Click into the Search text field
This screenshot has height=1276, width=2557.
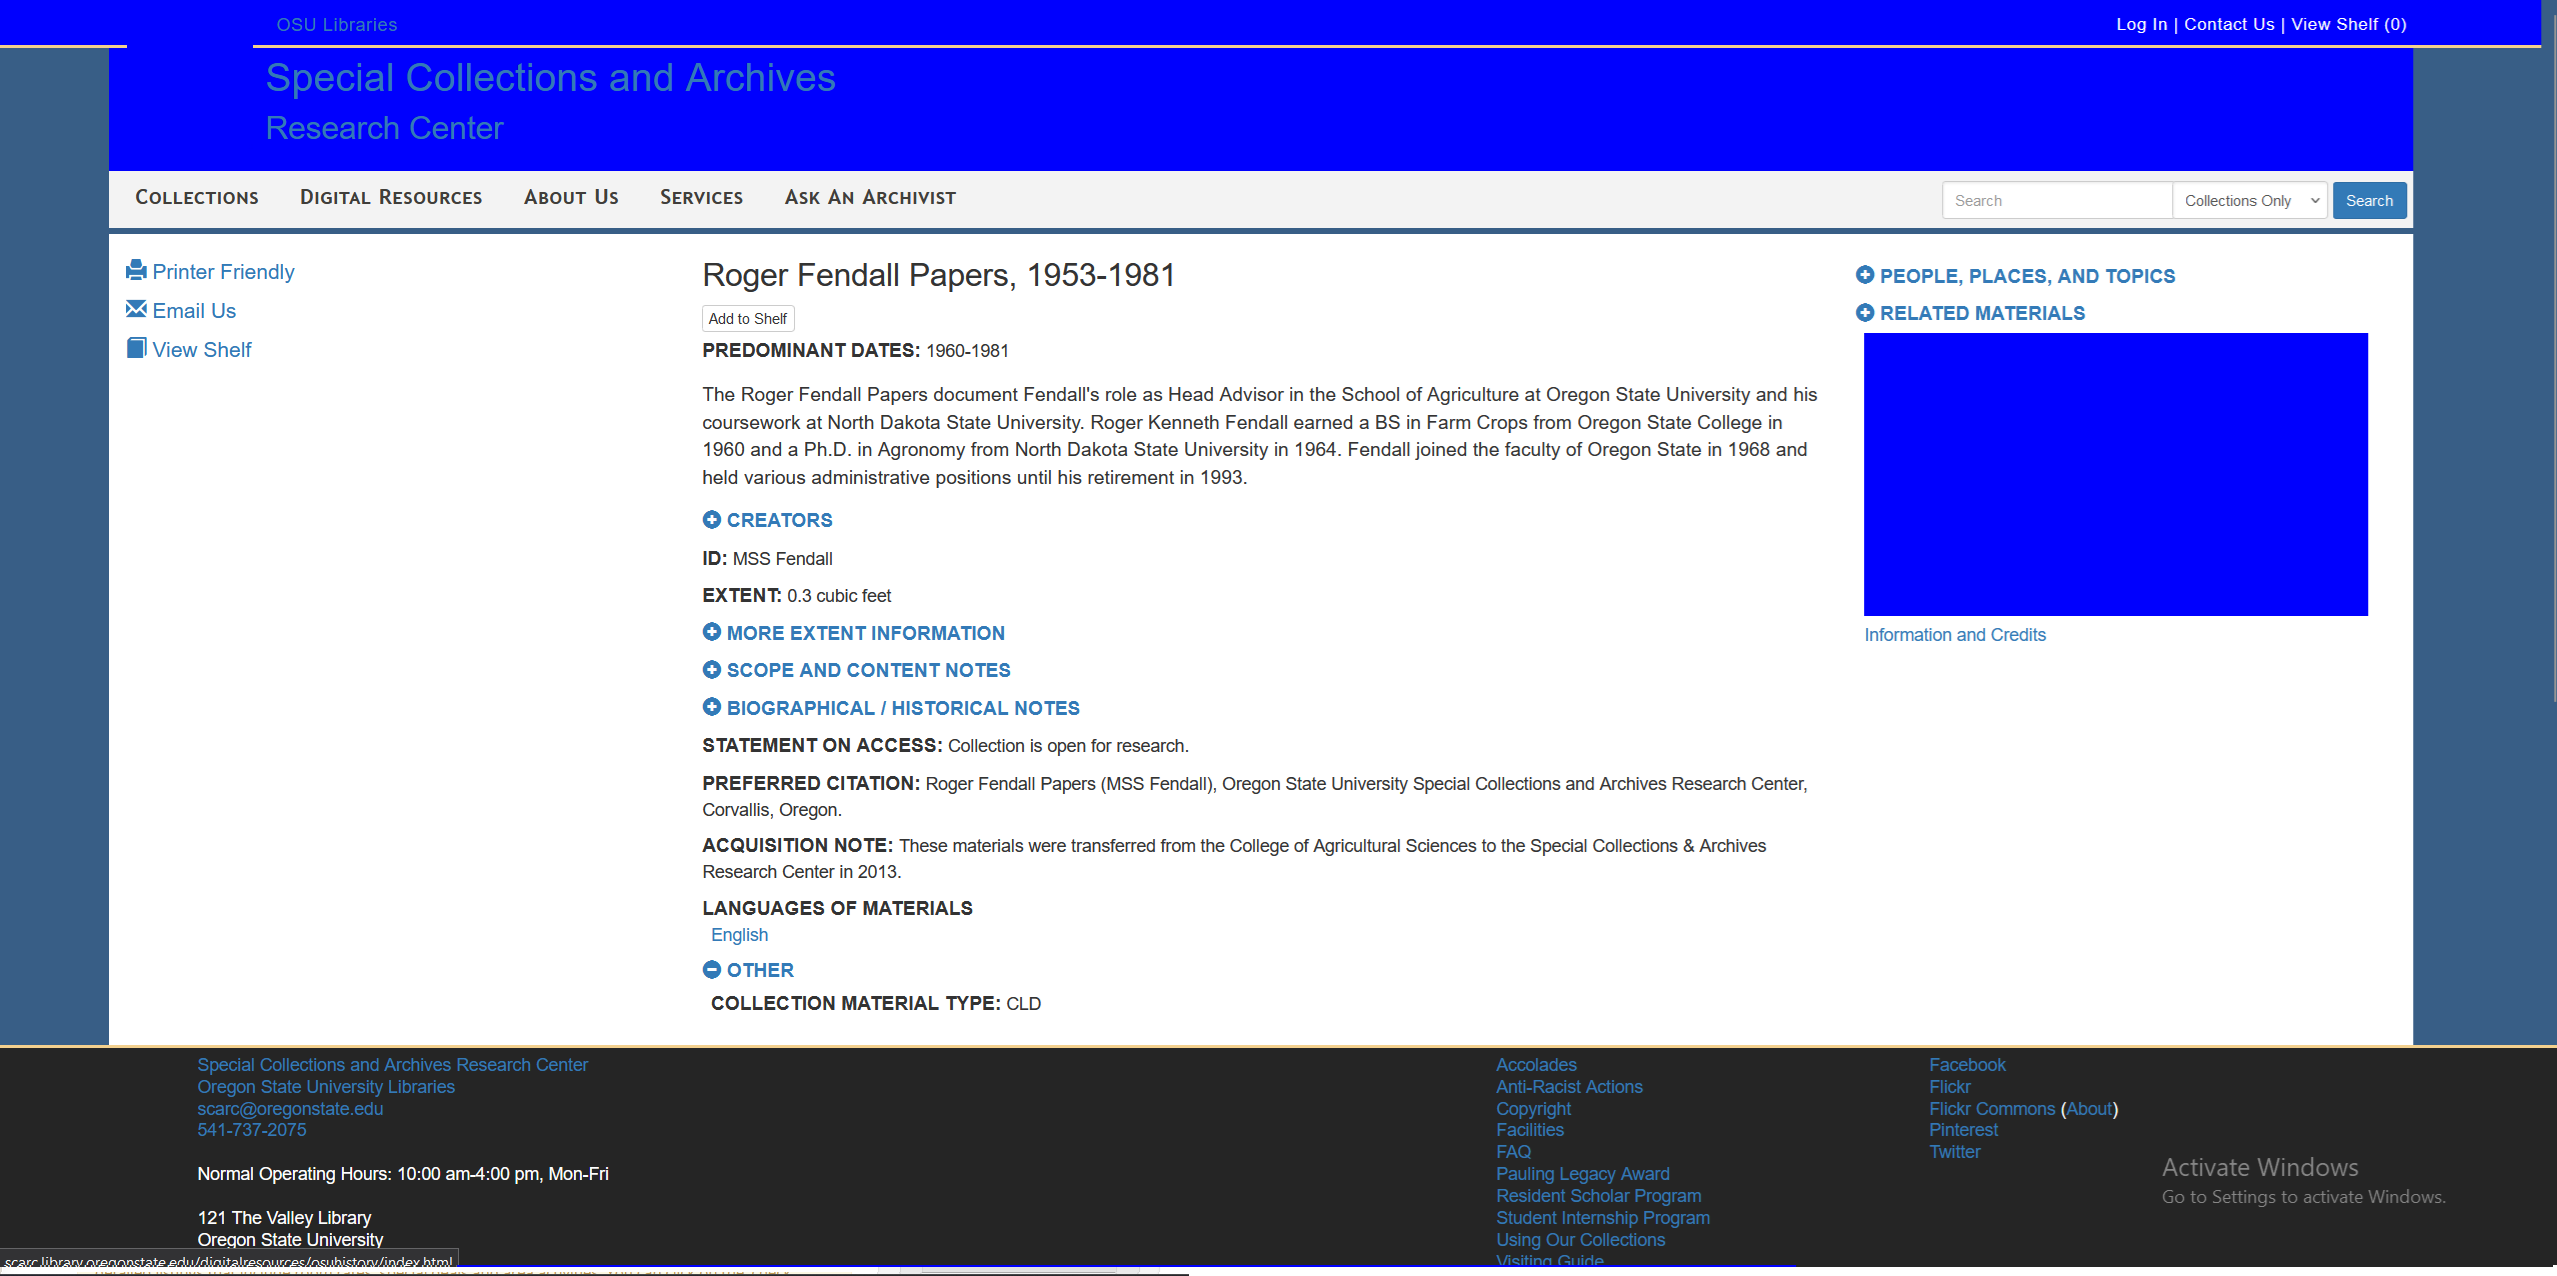click(2056, 201)
